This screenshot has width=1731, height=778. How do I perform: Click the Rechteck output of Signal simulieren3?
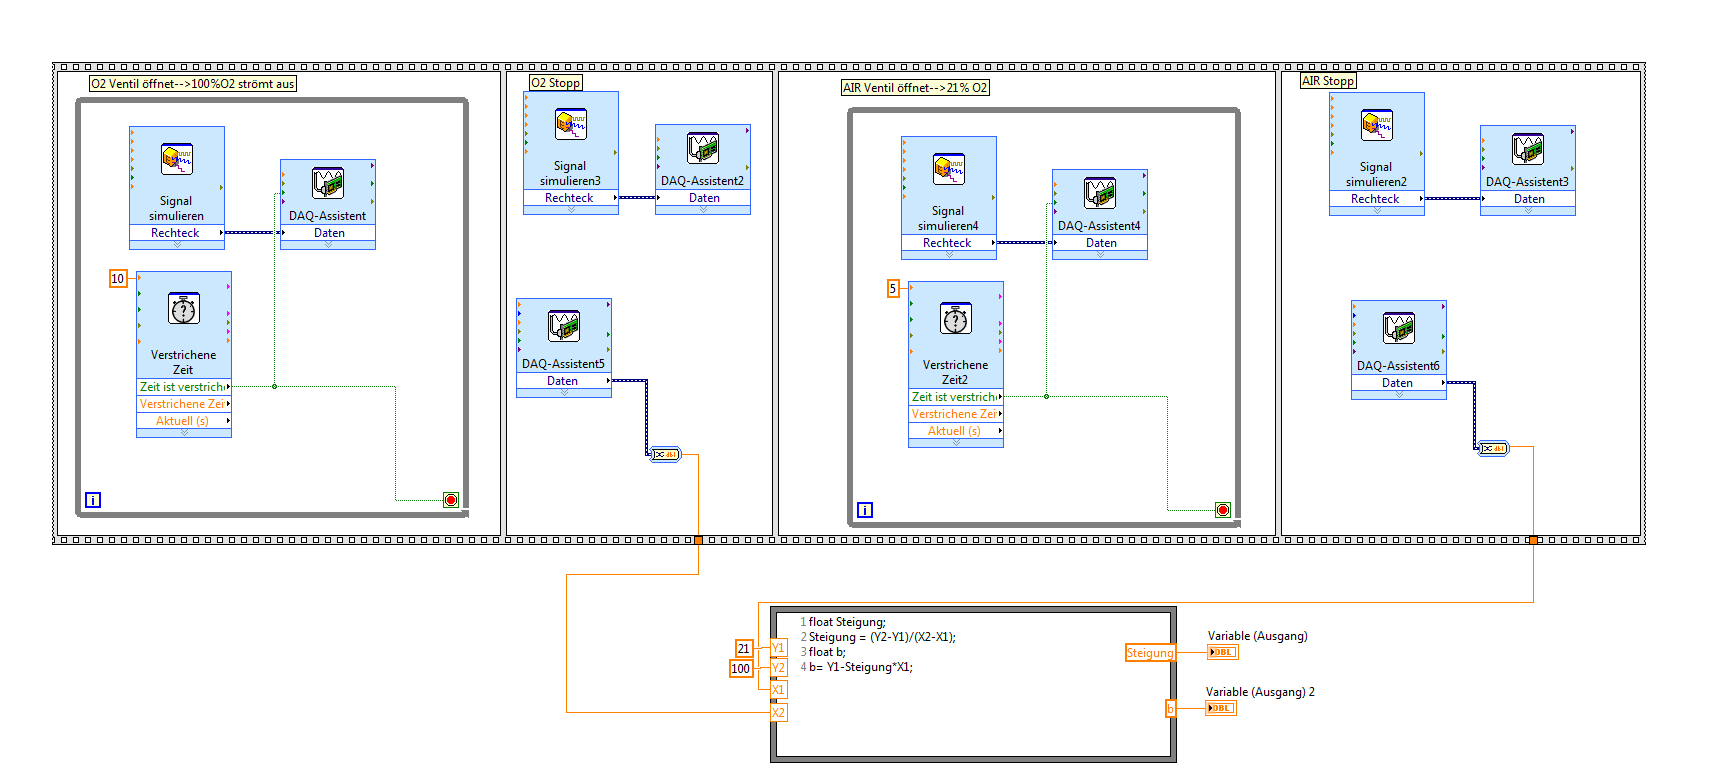[x=571, y=198]
